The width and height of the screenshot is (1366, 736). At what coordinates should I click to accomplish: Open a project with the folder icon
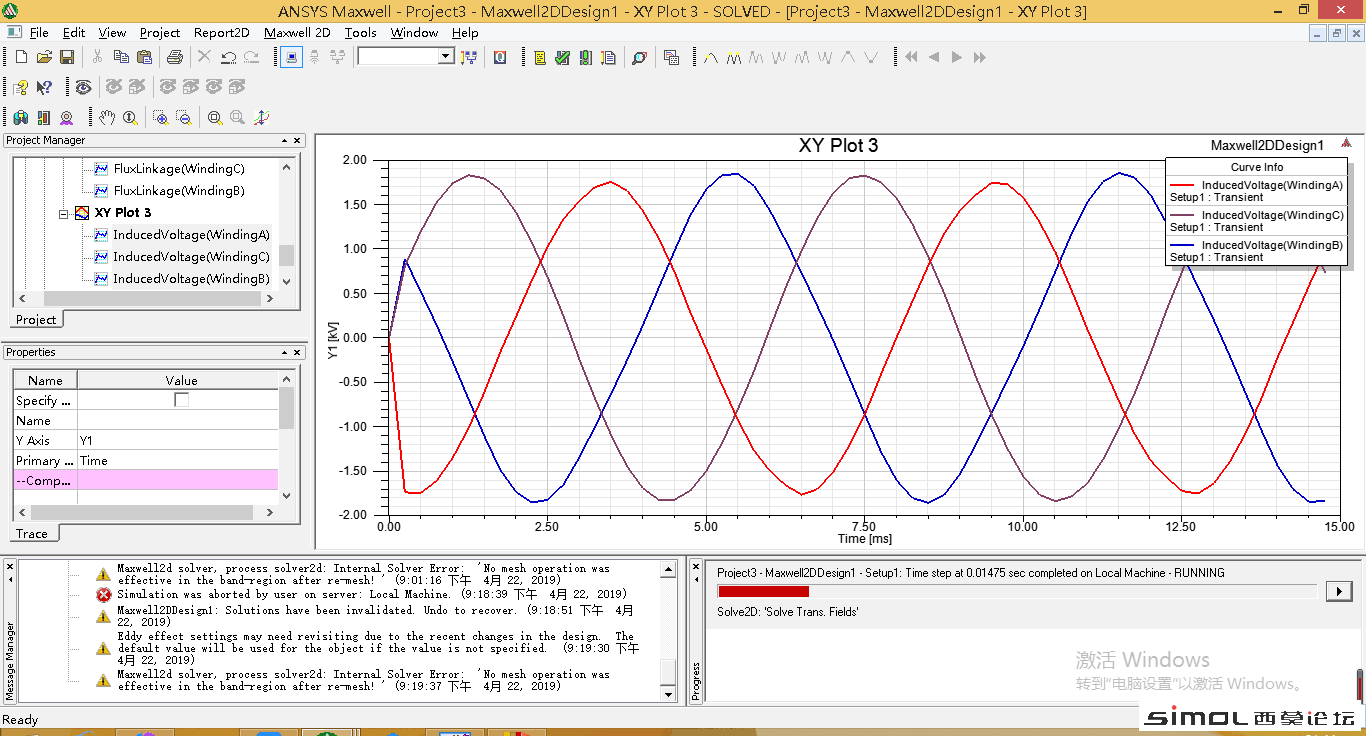[x=44, y=57]
